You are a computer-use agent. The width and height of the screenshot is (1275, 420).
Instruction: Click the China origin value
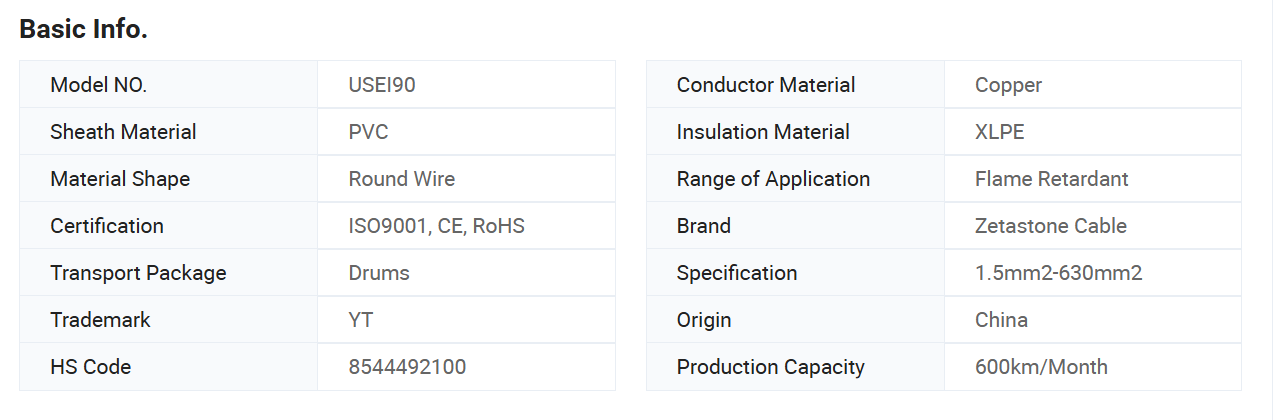1001,320
